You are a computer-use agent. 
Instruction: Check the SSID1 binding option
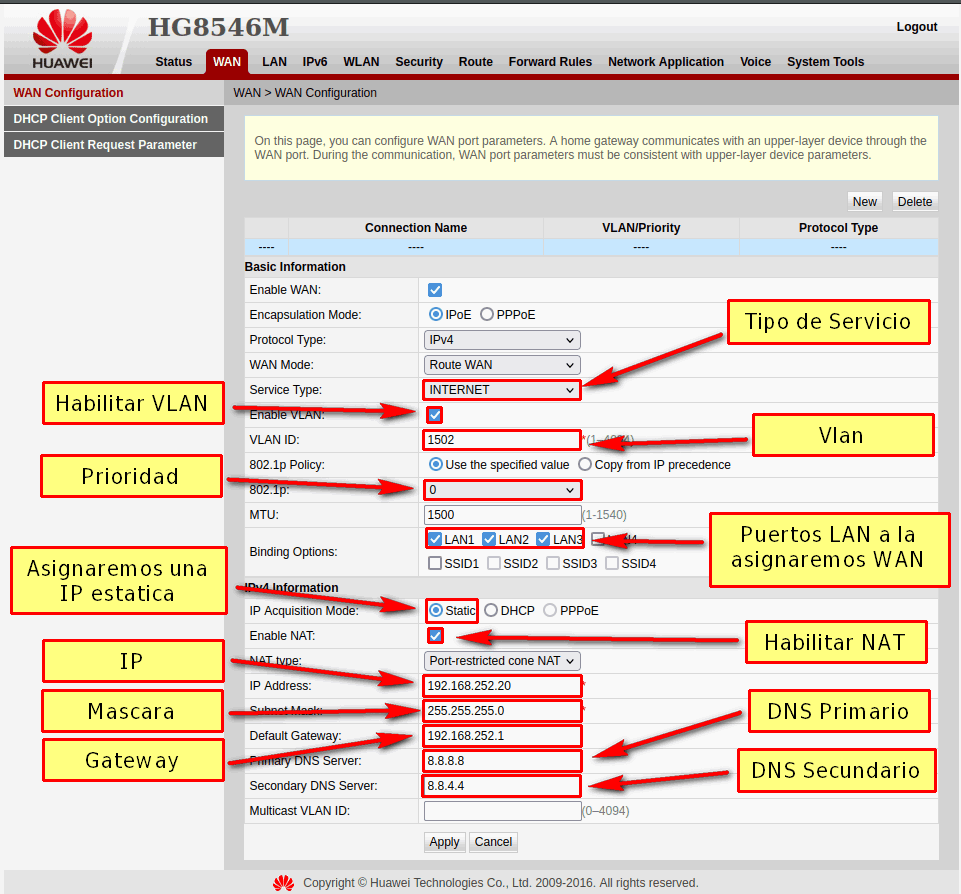coord(435,564)
